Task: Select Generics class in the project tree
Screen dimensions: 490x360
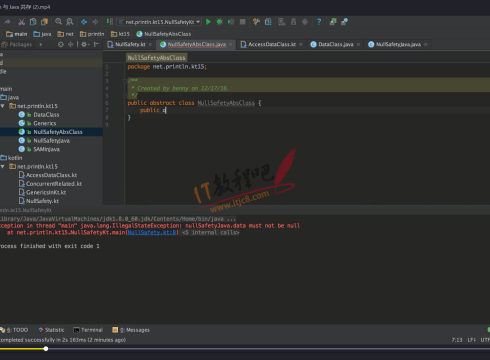Action: click(x=37, y=123)
